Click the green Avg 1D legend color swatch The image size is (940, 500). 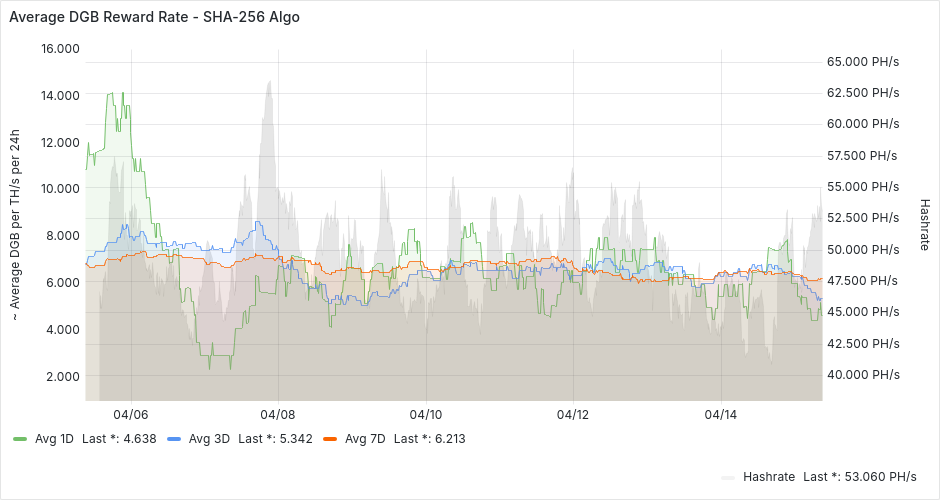(20, 439)
